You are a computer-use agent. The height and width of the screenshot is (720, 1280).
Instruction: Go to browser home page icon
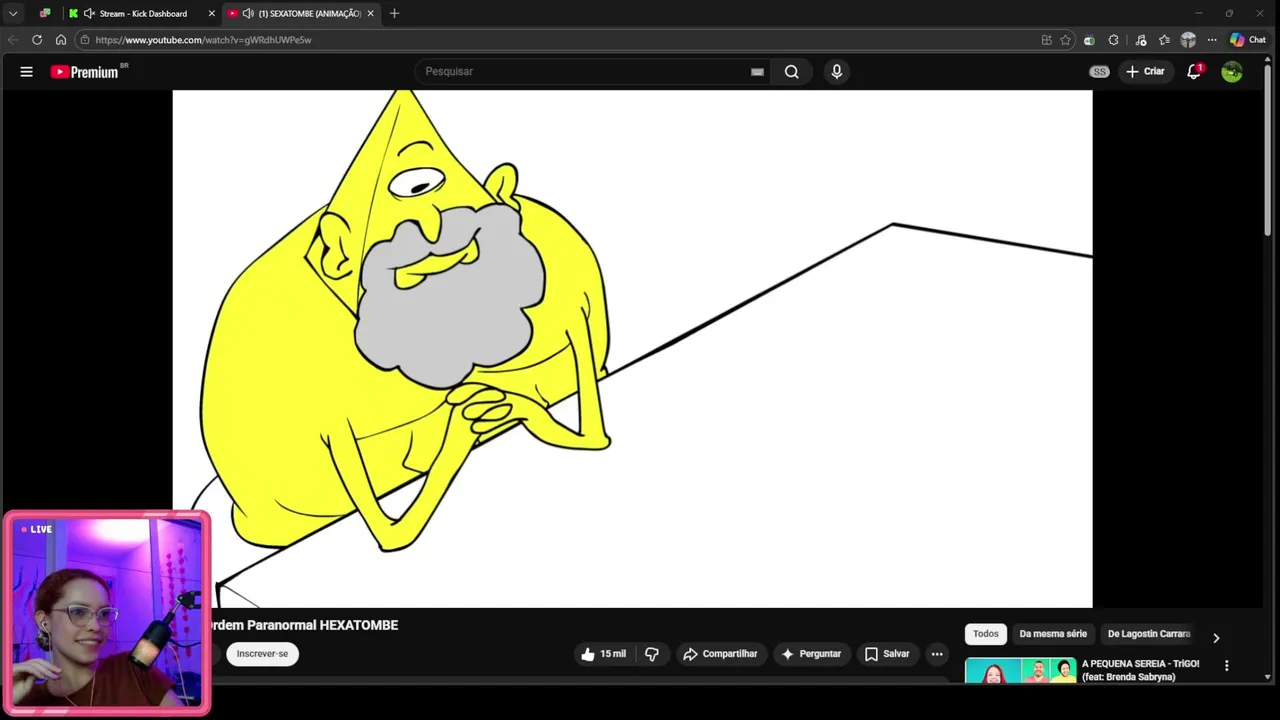[x=61, y=40]
